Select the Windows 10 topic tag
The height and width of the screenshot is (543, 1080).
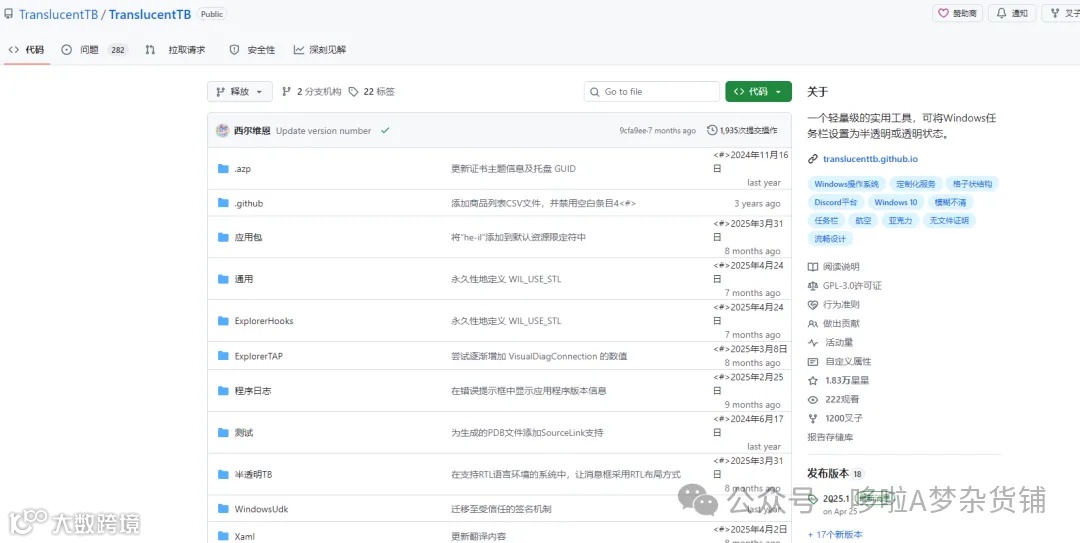[895, 203]
